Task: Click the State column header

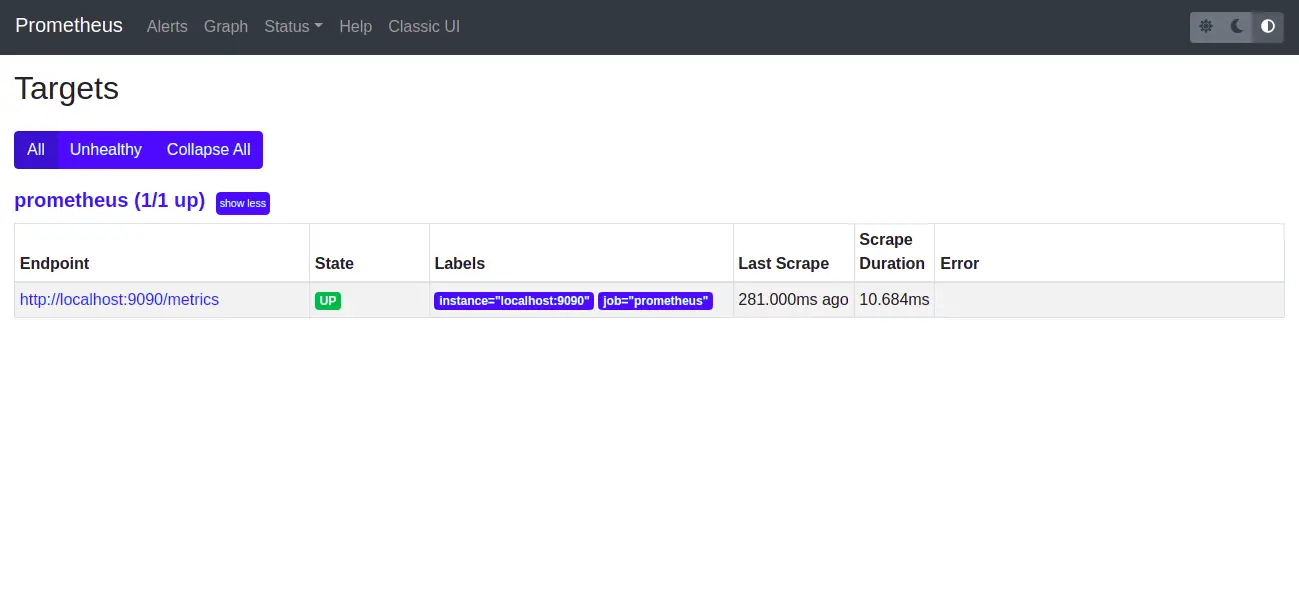Action: (x=369, y=253)
